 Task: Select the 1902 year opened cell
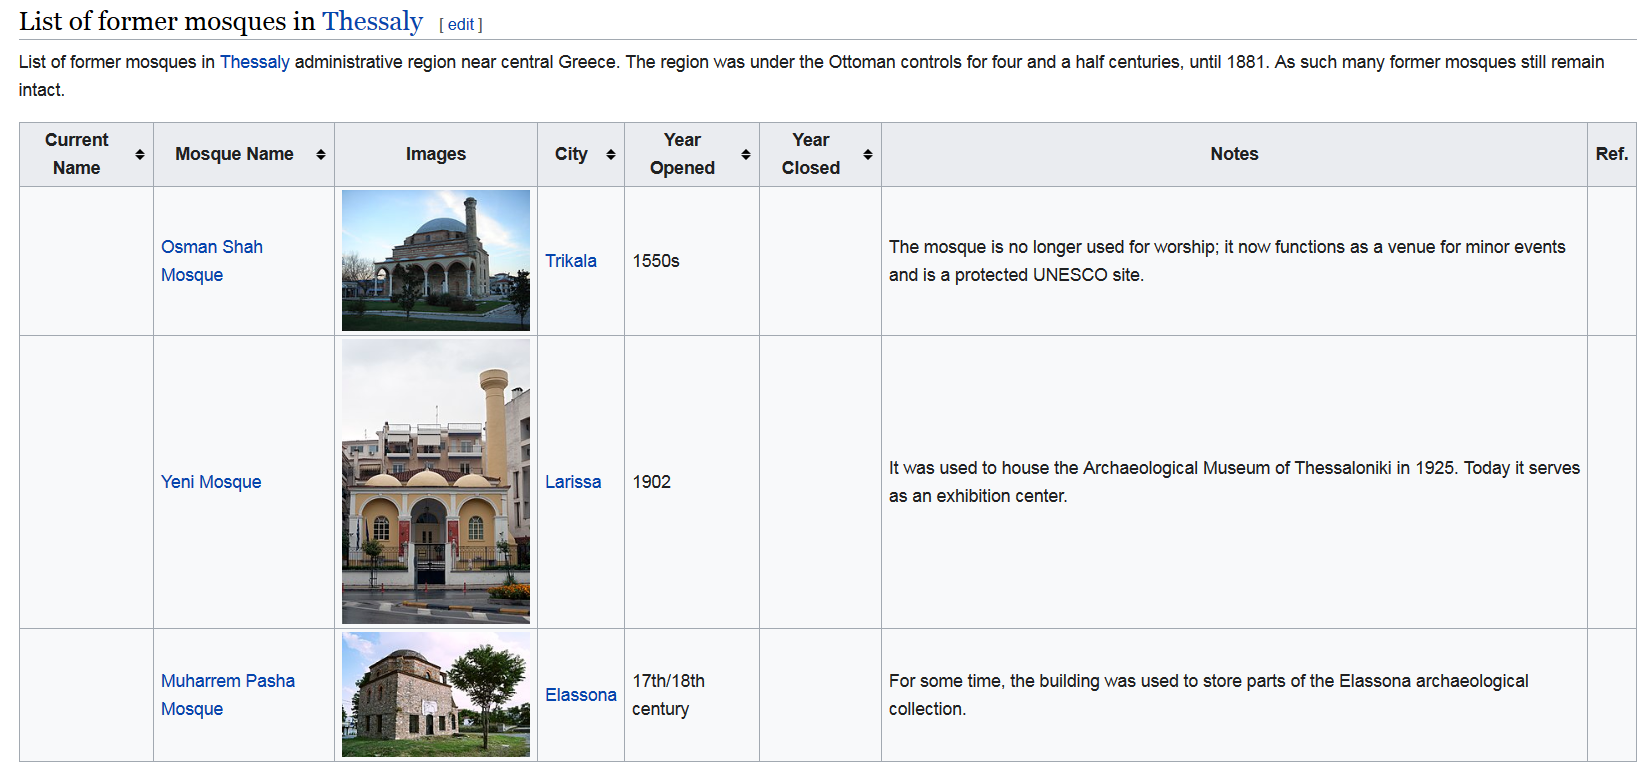click(x=692, y=482)
